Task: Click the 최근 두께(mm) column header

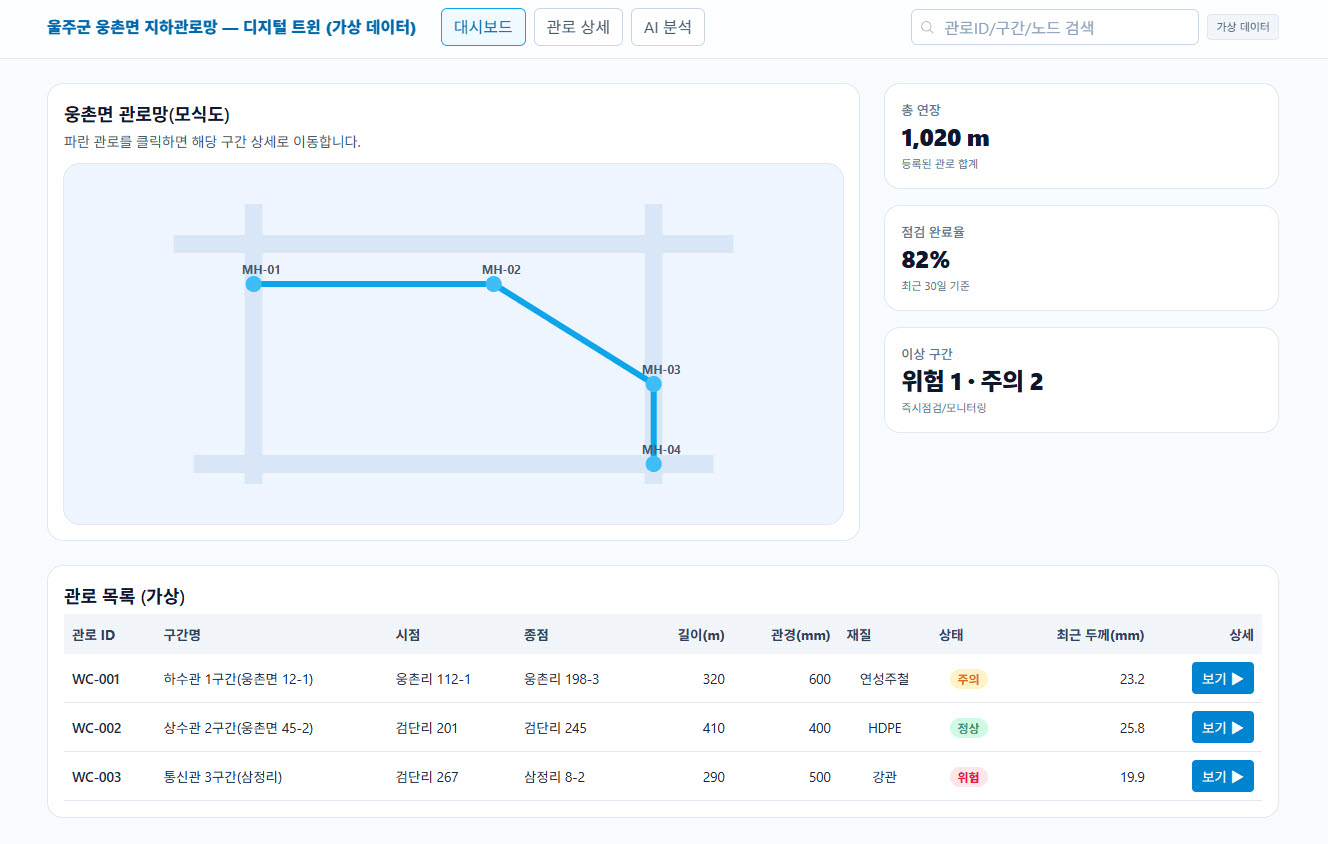Action: point(1100,635)
